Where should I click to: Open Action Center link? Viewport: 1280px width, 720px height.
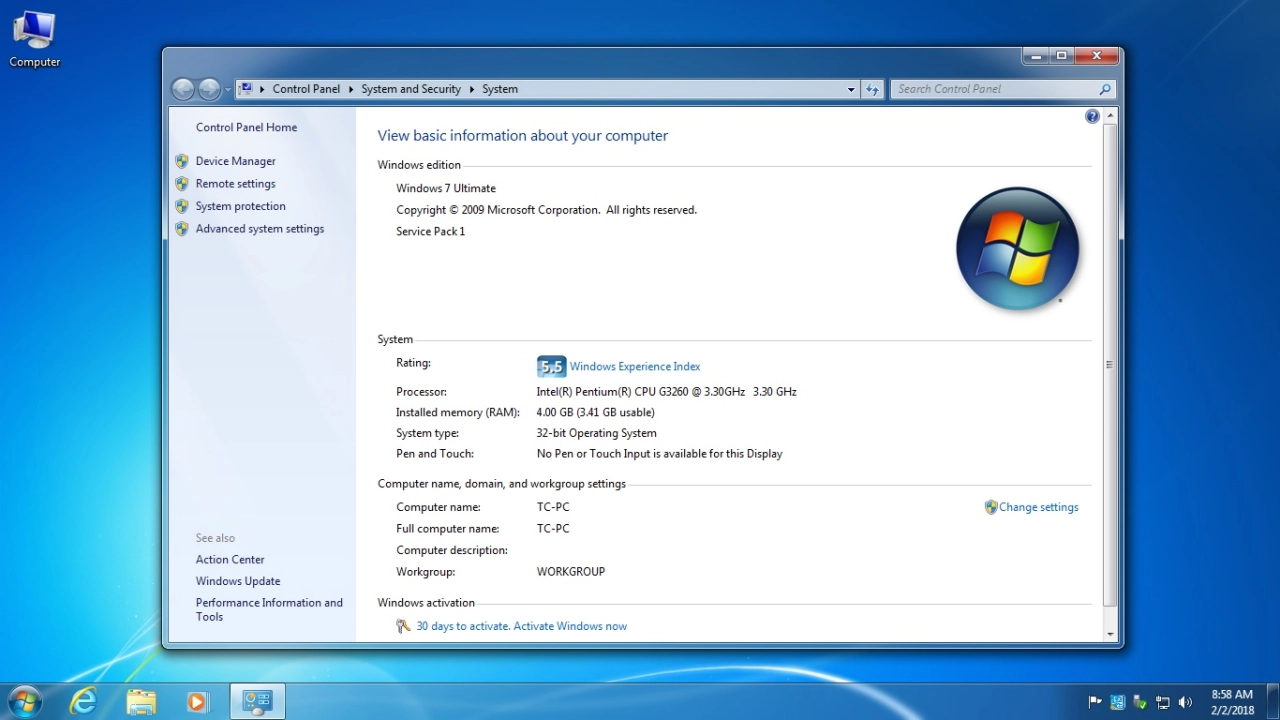[x=230, y=560]
